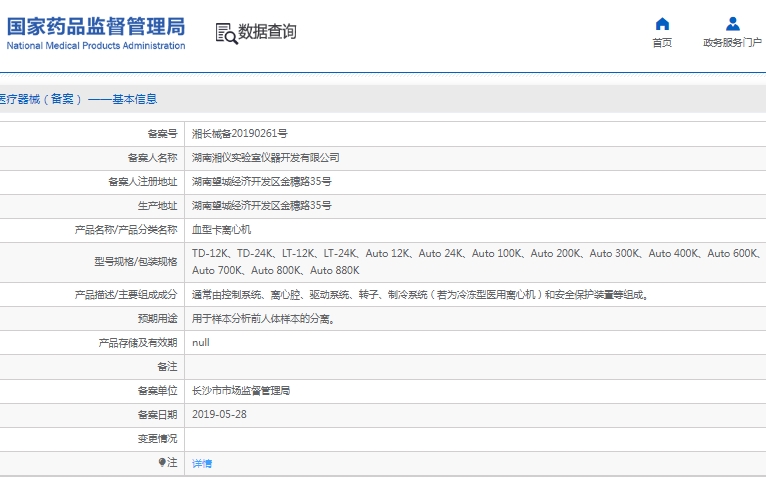
Task: Click the 产品存储及有效期 label
Action: pos(138,343)
